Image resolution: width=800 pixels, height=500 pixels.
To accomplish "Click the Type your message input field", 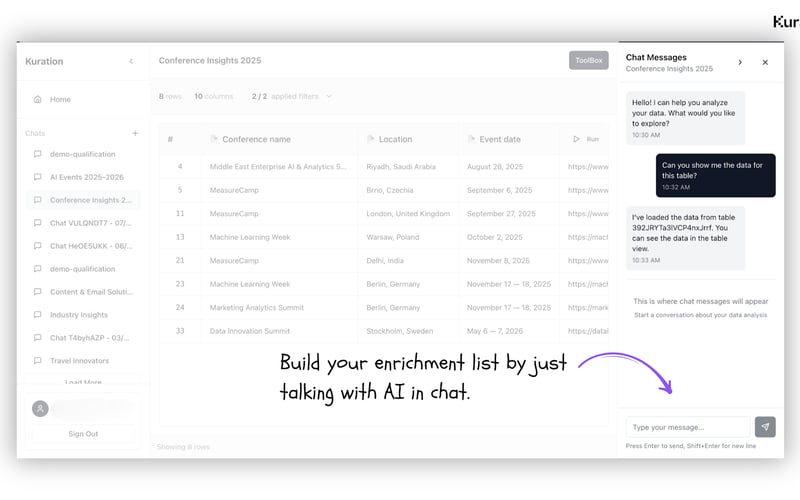I will [688, 427].
